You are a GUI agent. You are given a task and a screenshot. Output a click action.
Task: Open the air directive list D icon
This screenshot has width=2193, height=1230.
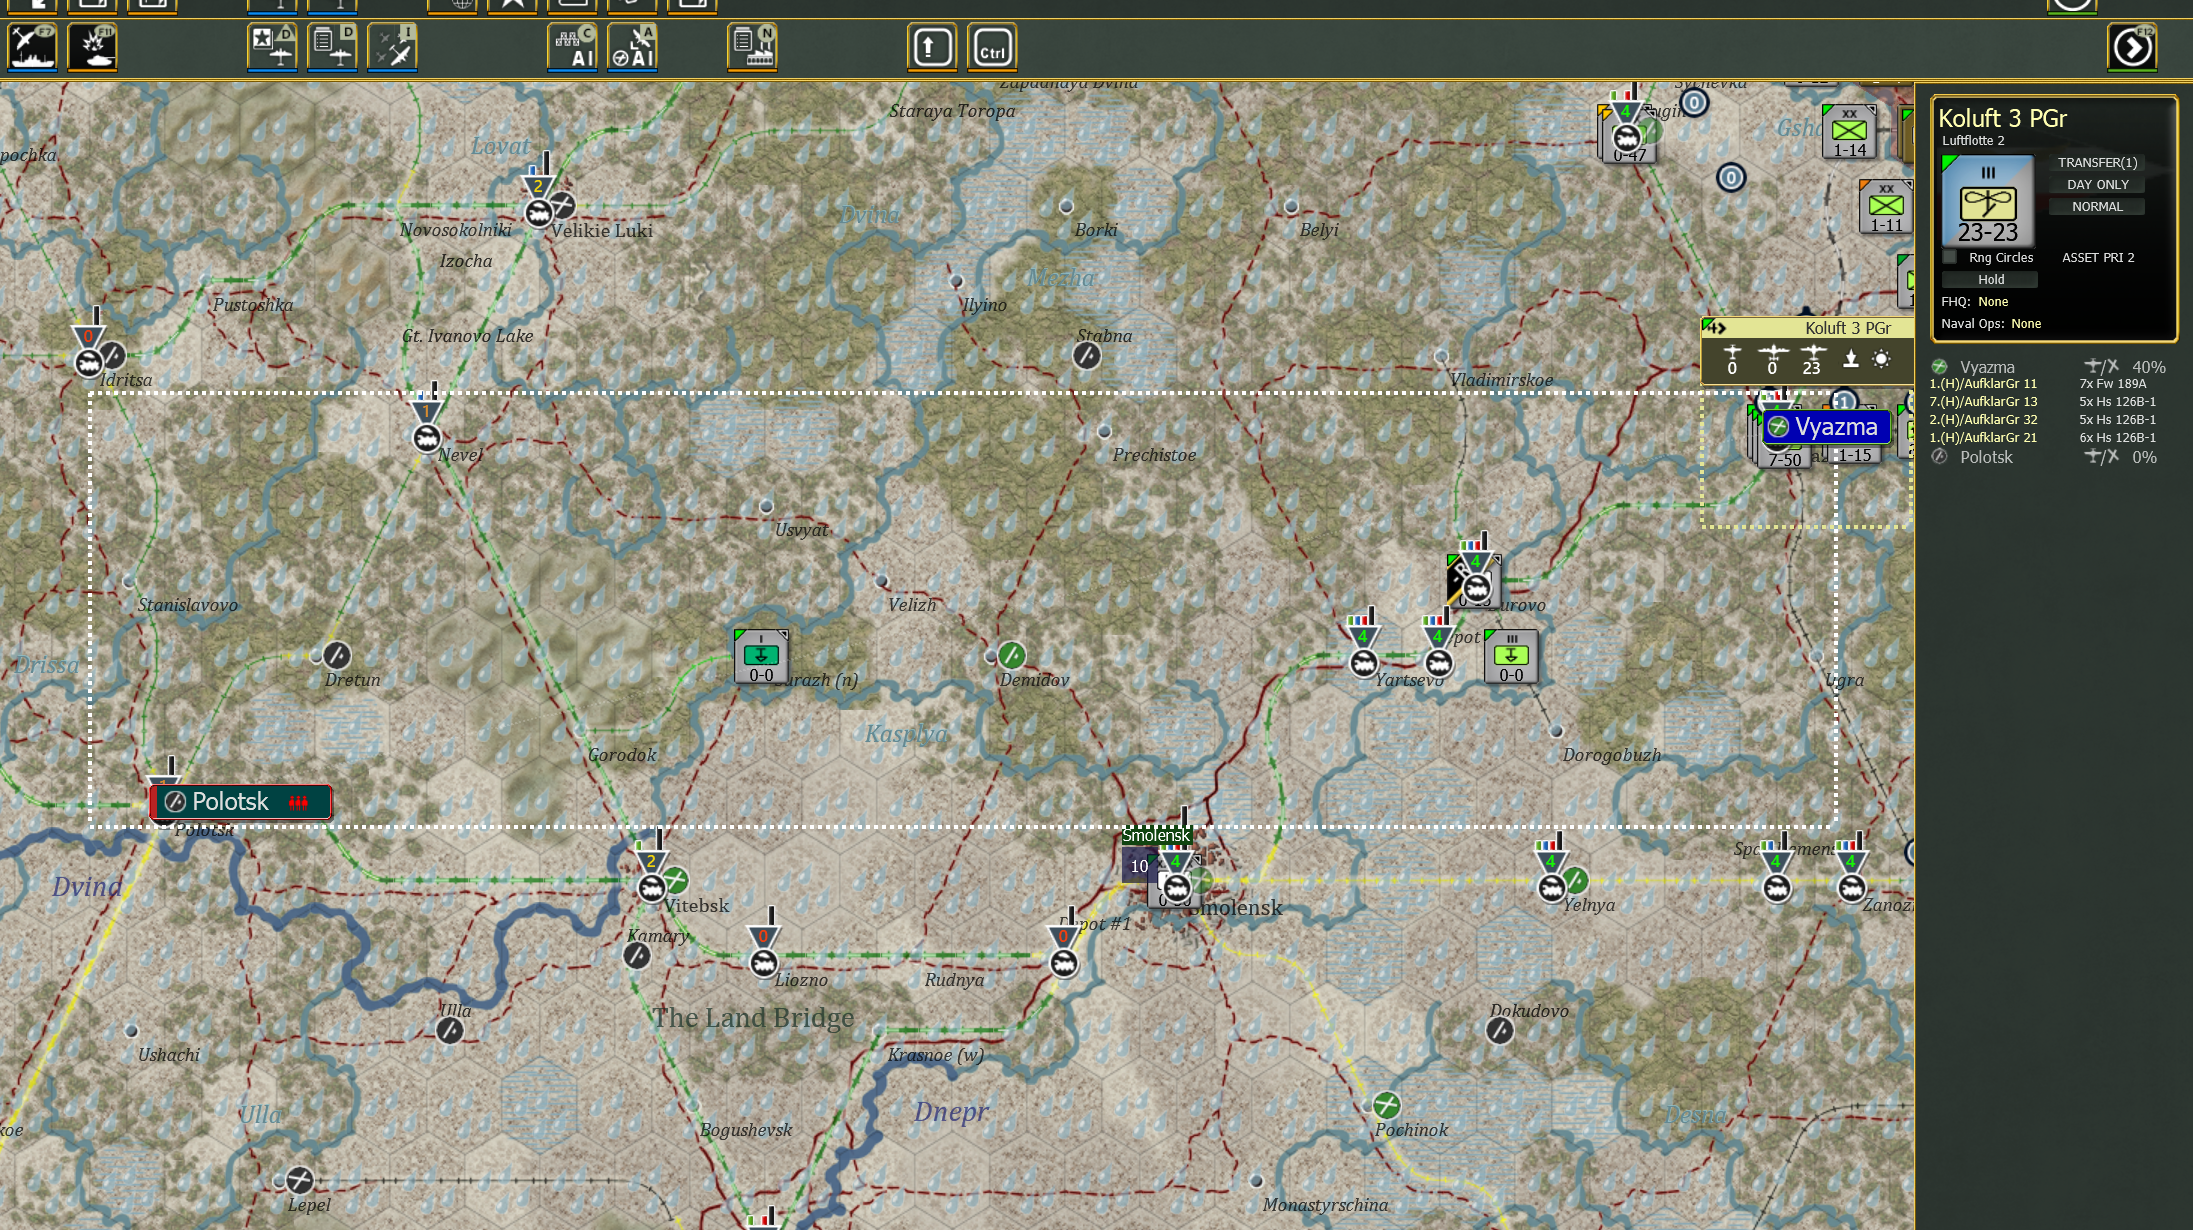point(332,47)
